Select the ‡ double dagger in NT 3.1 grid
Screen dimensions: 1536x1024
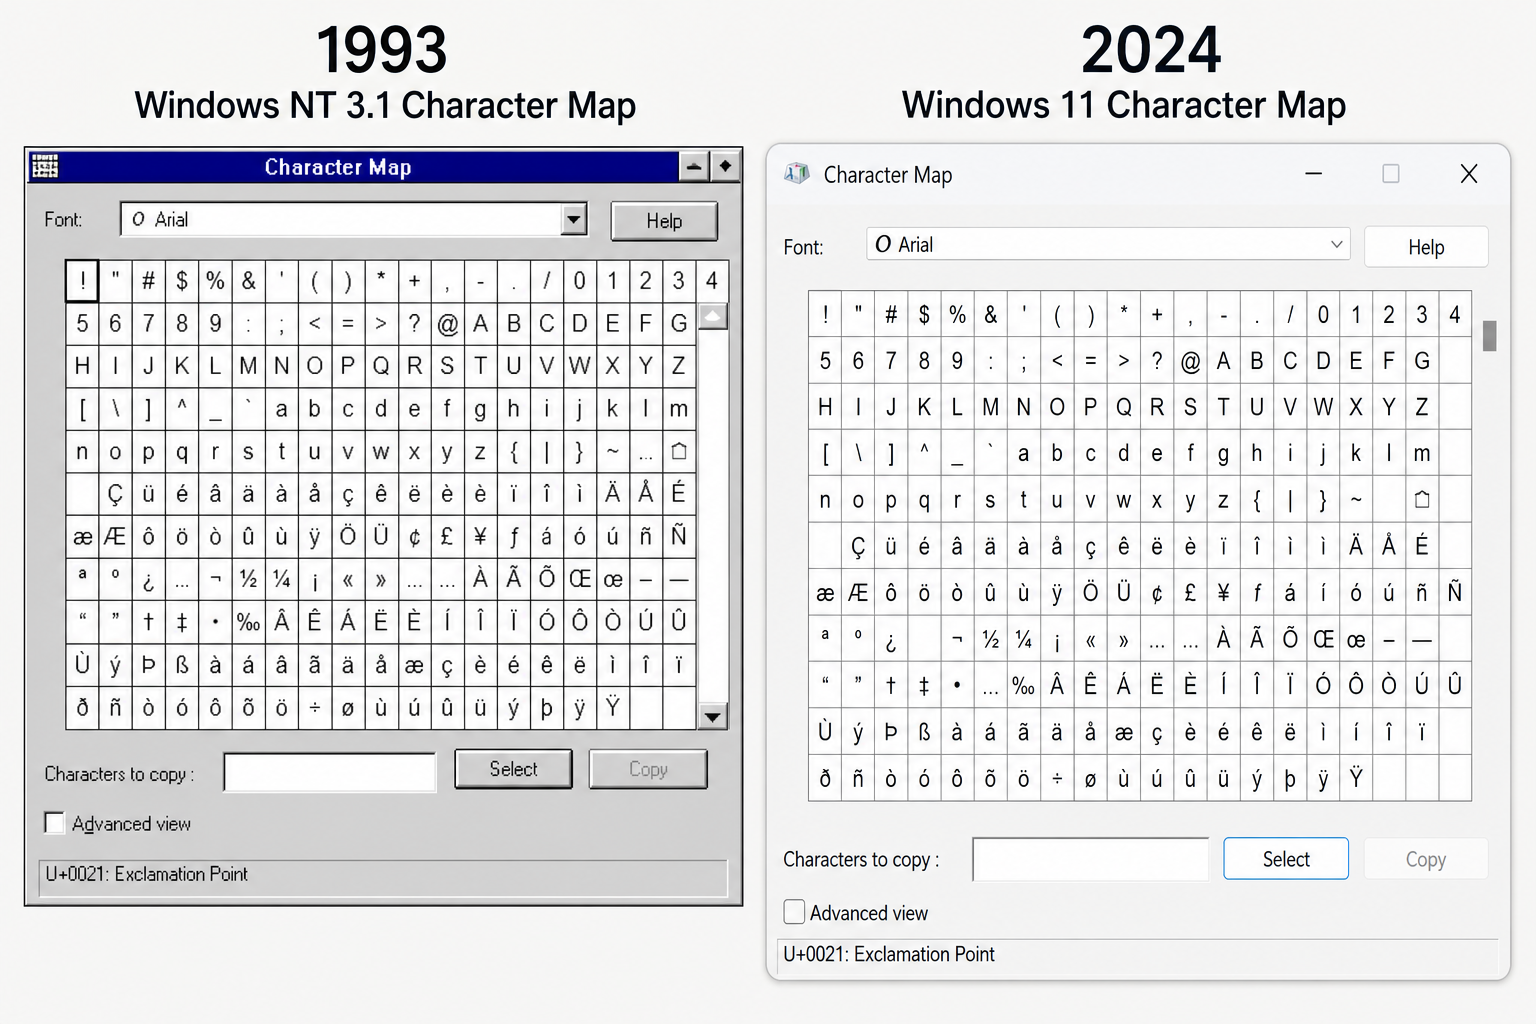point(182,622)
